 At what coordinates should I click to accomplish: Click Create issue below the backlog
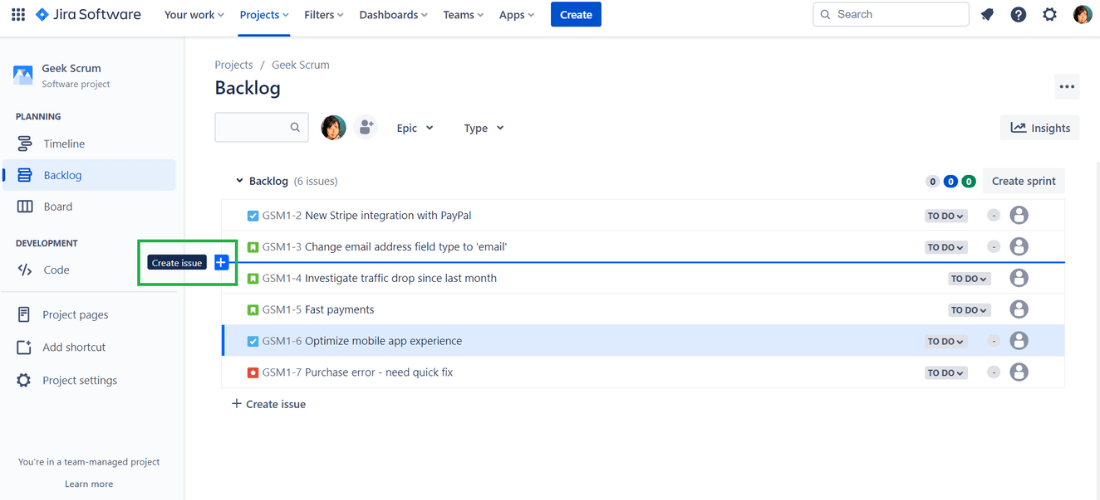[x=269, y=404]
